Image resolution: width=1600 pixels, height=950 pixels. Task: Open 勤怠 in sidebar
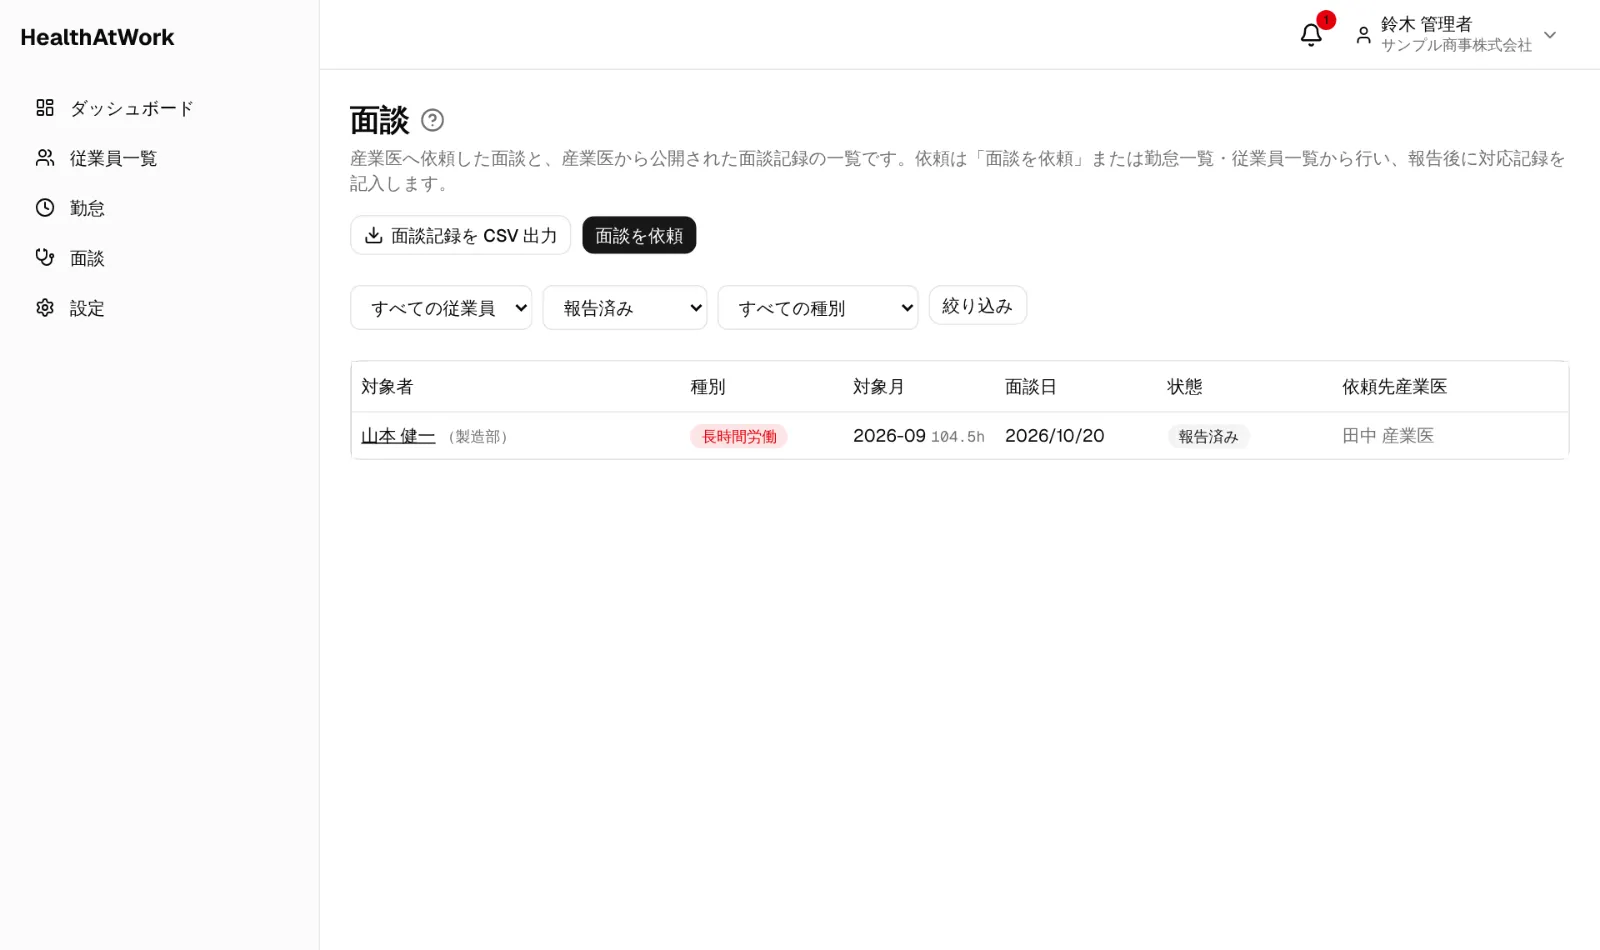87,208
